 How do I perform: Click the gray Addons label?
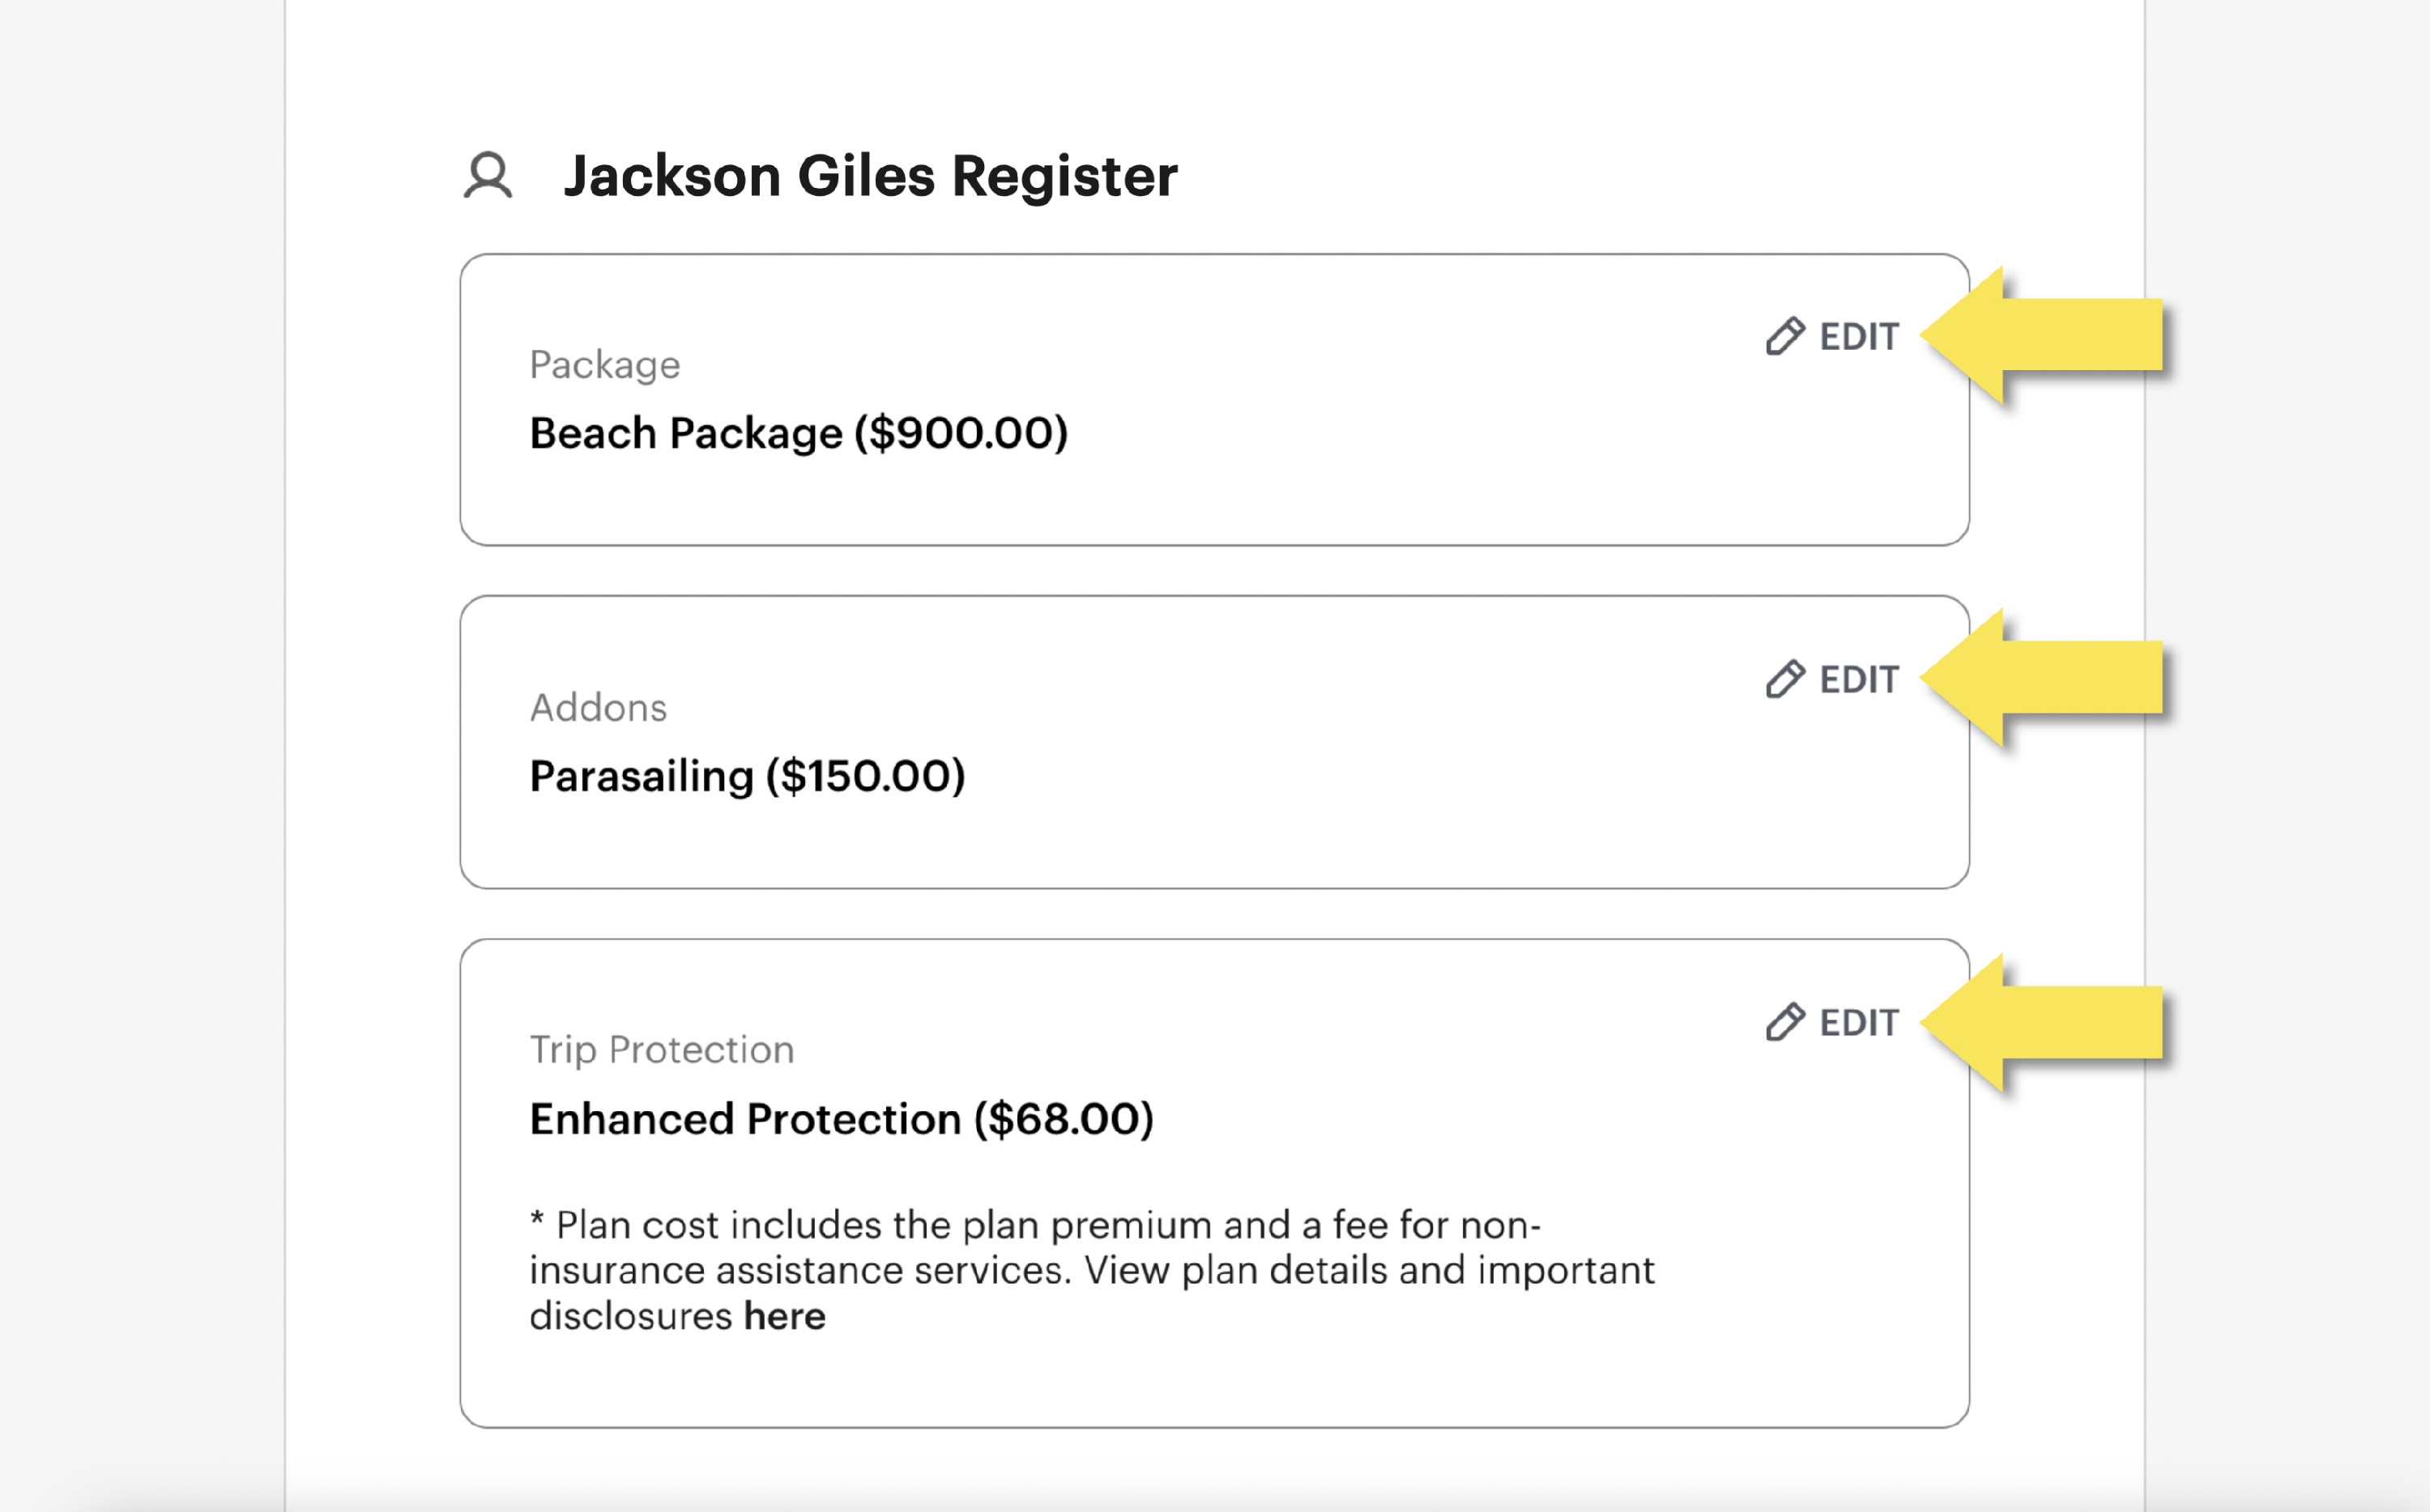click(x=598, y=708)
